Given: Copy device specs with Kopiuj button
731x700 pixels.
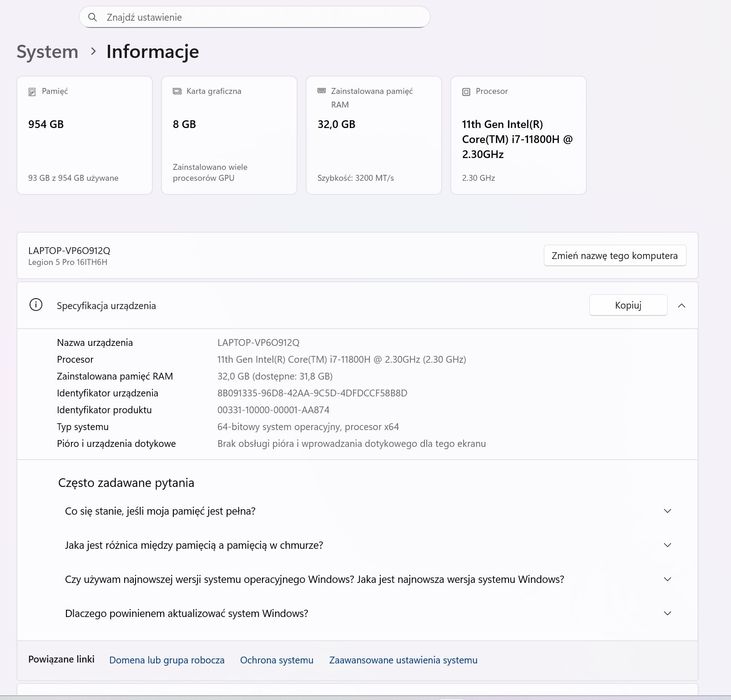Looking at the screenshot, I should point(628,305).
